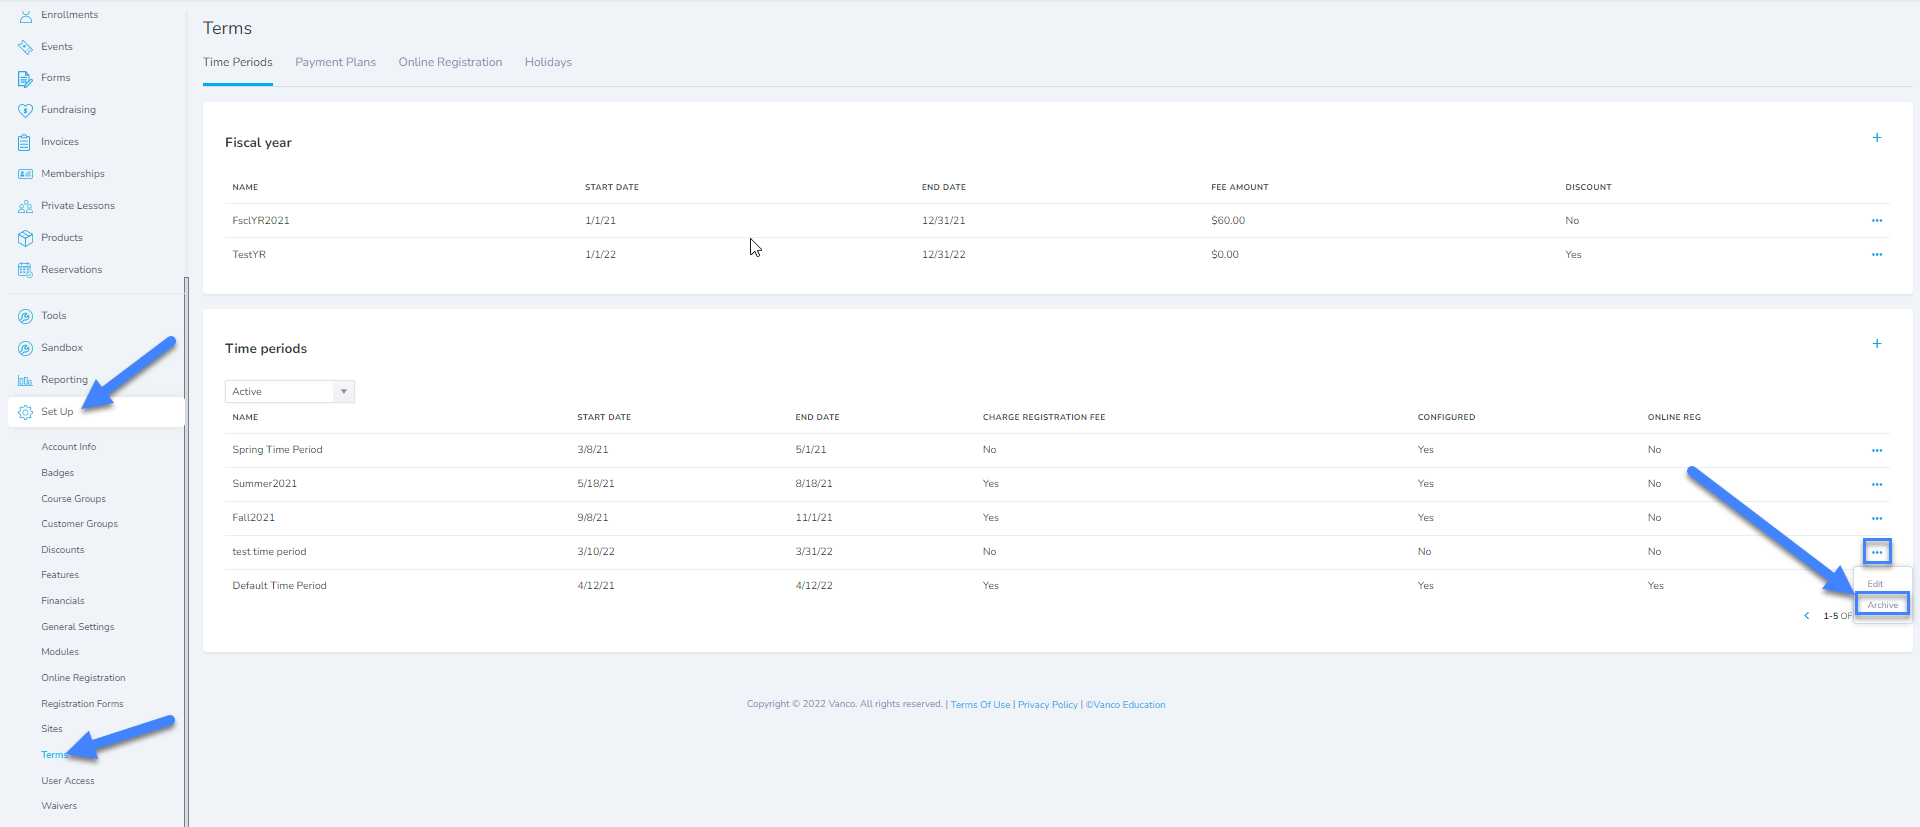Open Financials in the sidebar
Screen dimensions: 1920x827
(63, 601)
